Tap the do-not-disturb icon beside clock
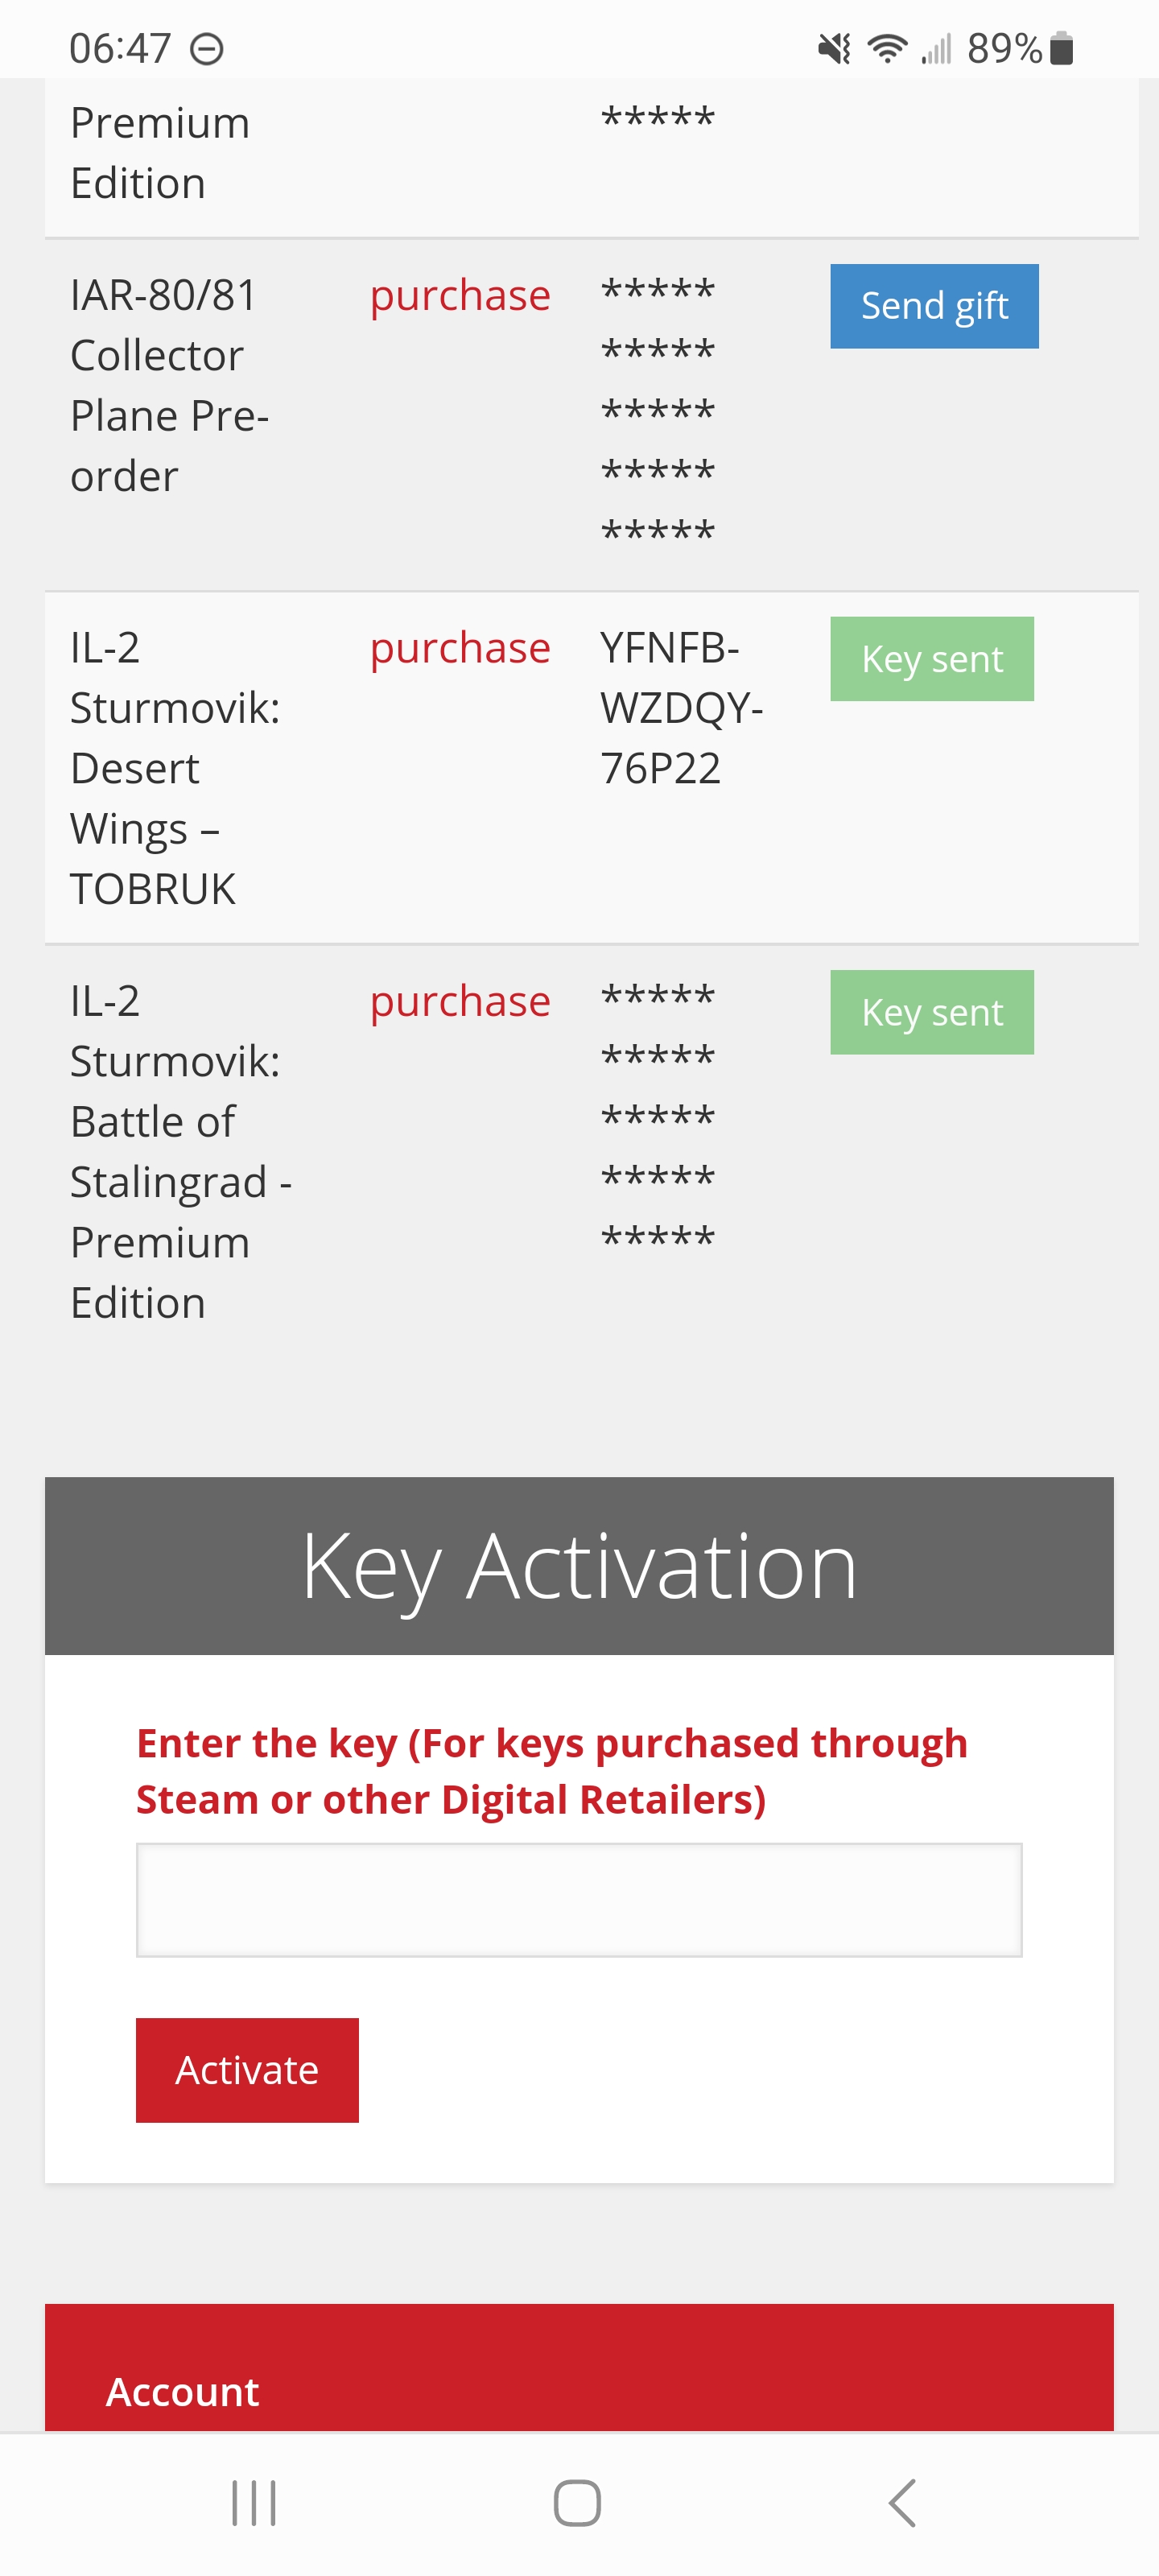This screenshot has width=1159, height=2576. click(207, 48)
